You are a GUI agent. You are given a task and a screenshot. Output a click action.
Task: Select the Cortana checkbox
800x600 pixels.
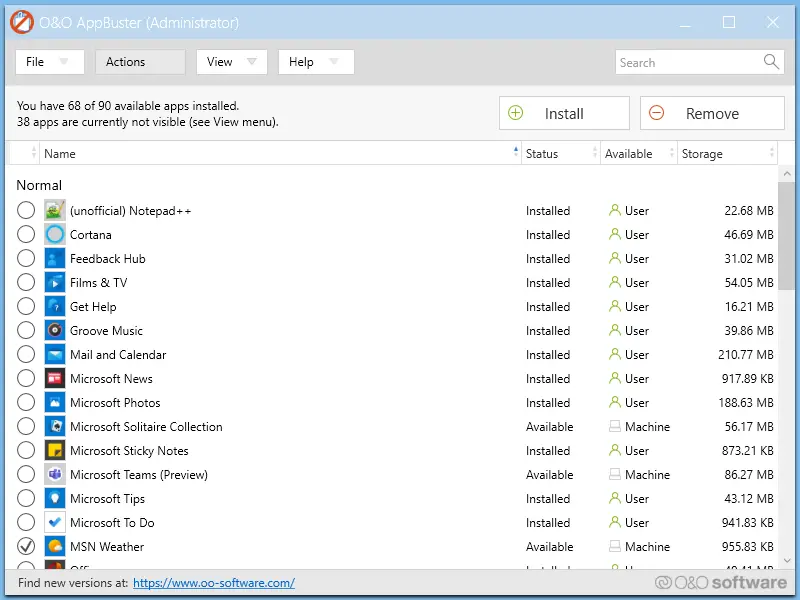pyautogui.click(x=26, y=234)
